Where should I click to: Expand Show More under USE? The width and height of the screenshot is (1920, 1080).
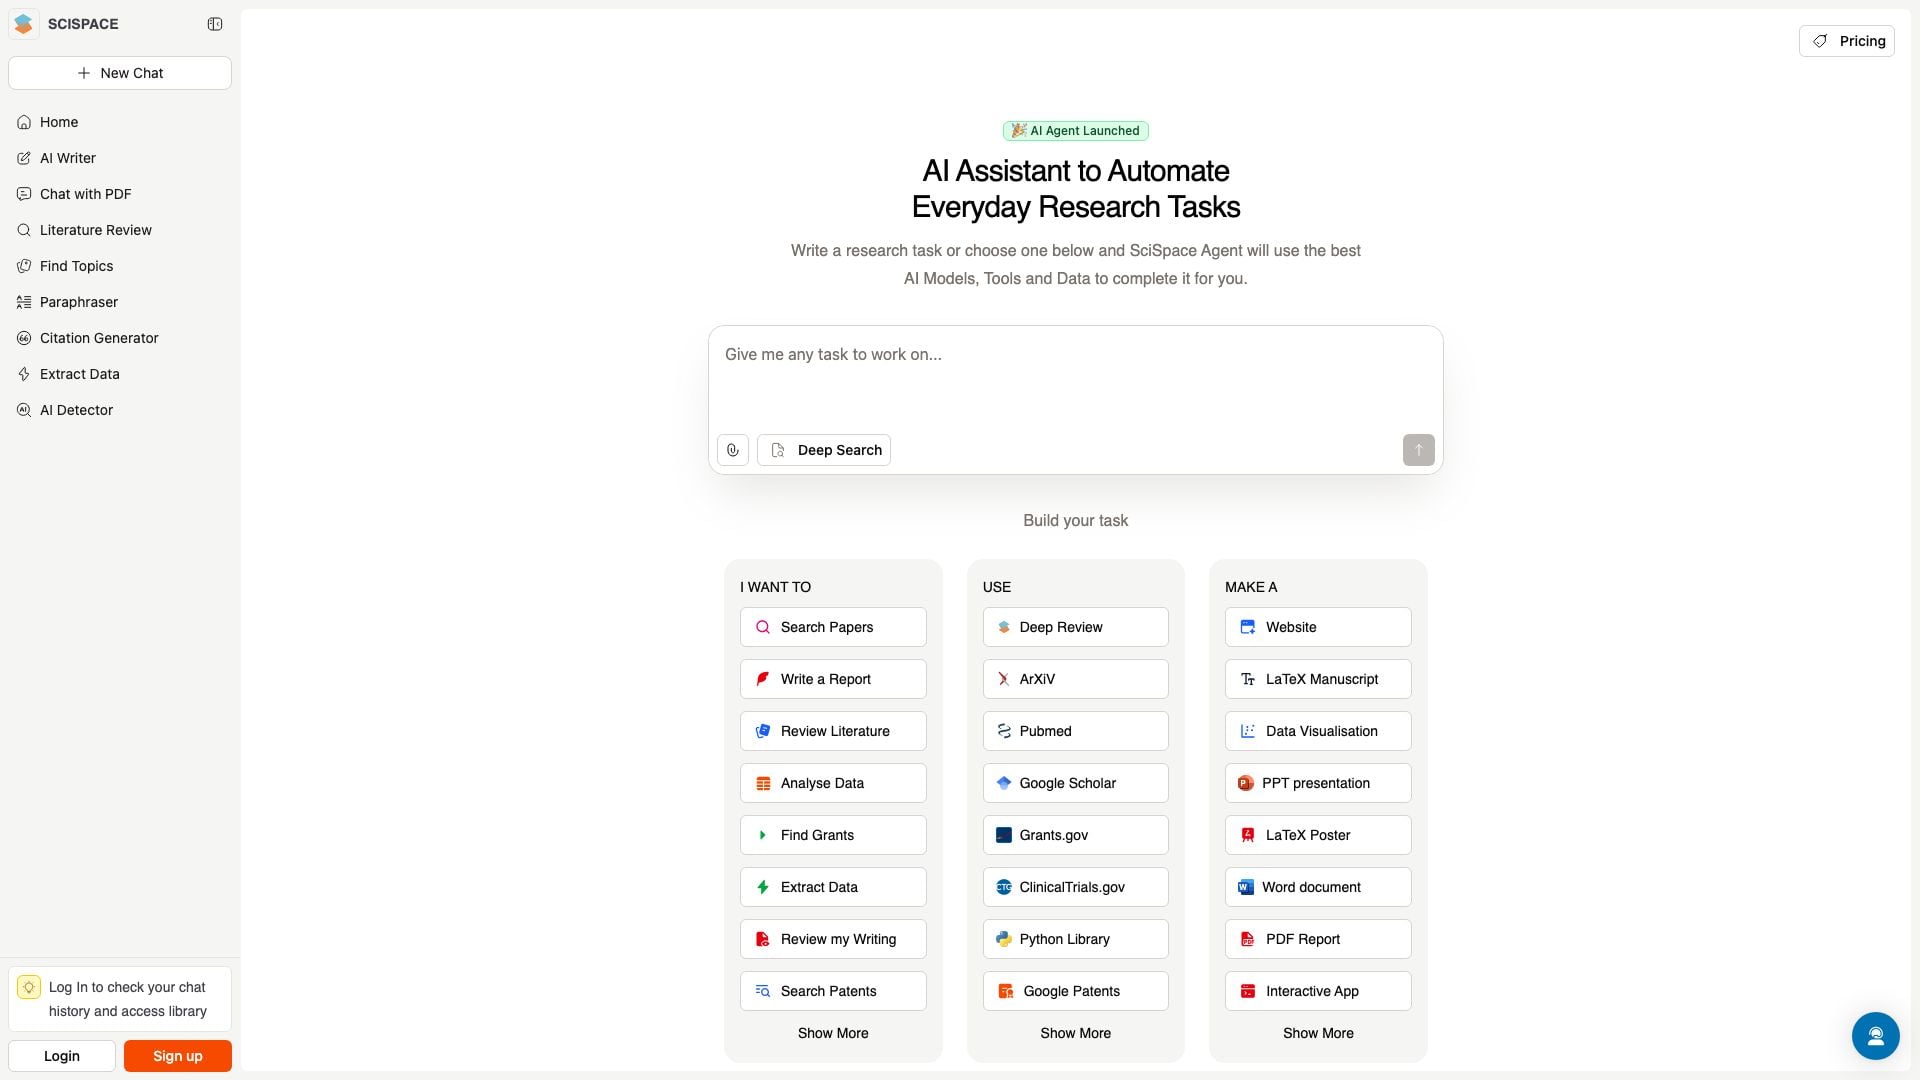tap(1075, 1033)
